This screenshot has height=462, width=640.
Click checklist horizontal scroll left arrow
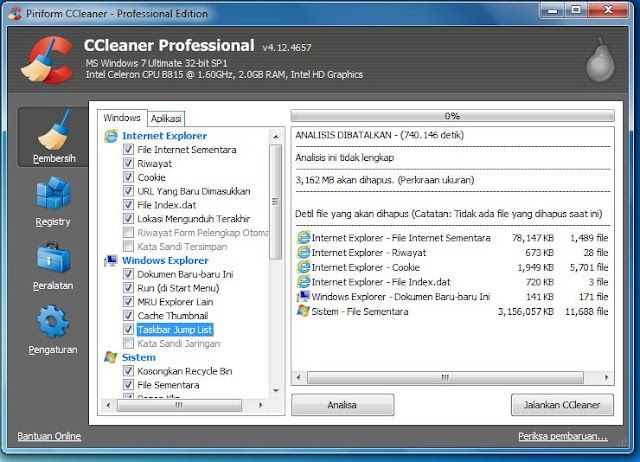coord(108,405)
